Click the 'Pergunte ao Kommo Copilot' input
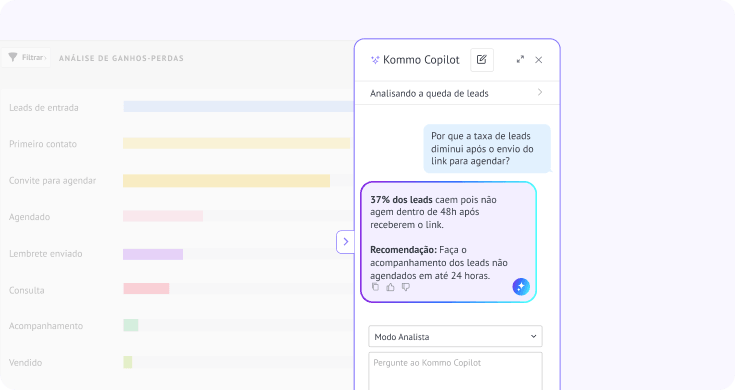Screen dimensions: 735x390 [x=455, y=371]
